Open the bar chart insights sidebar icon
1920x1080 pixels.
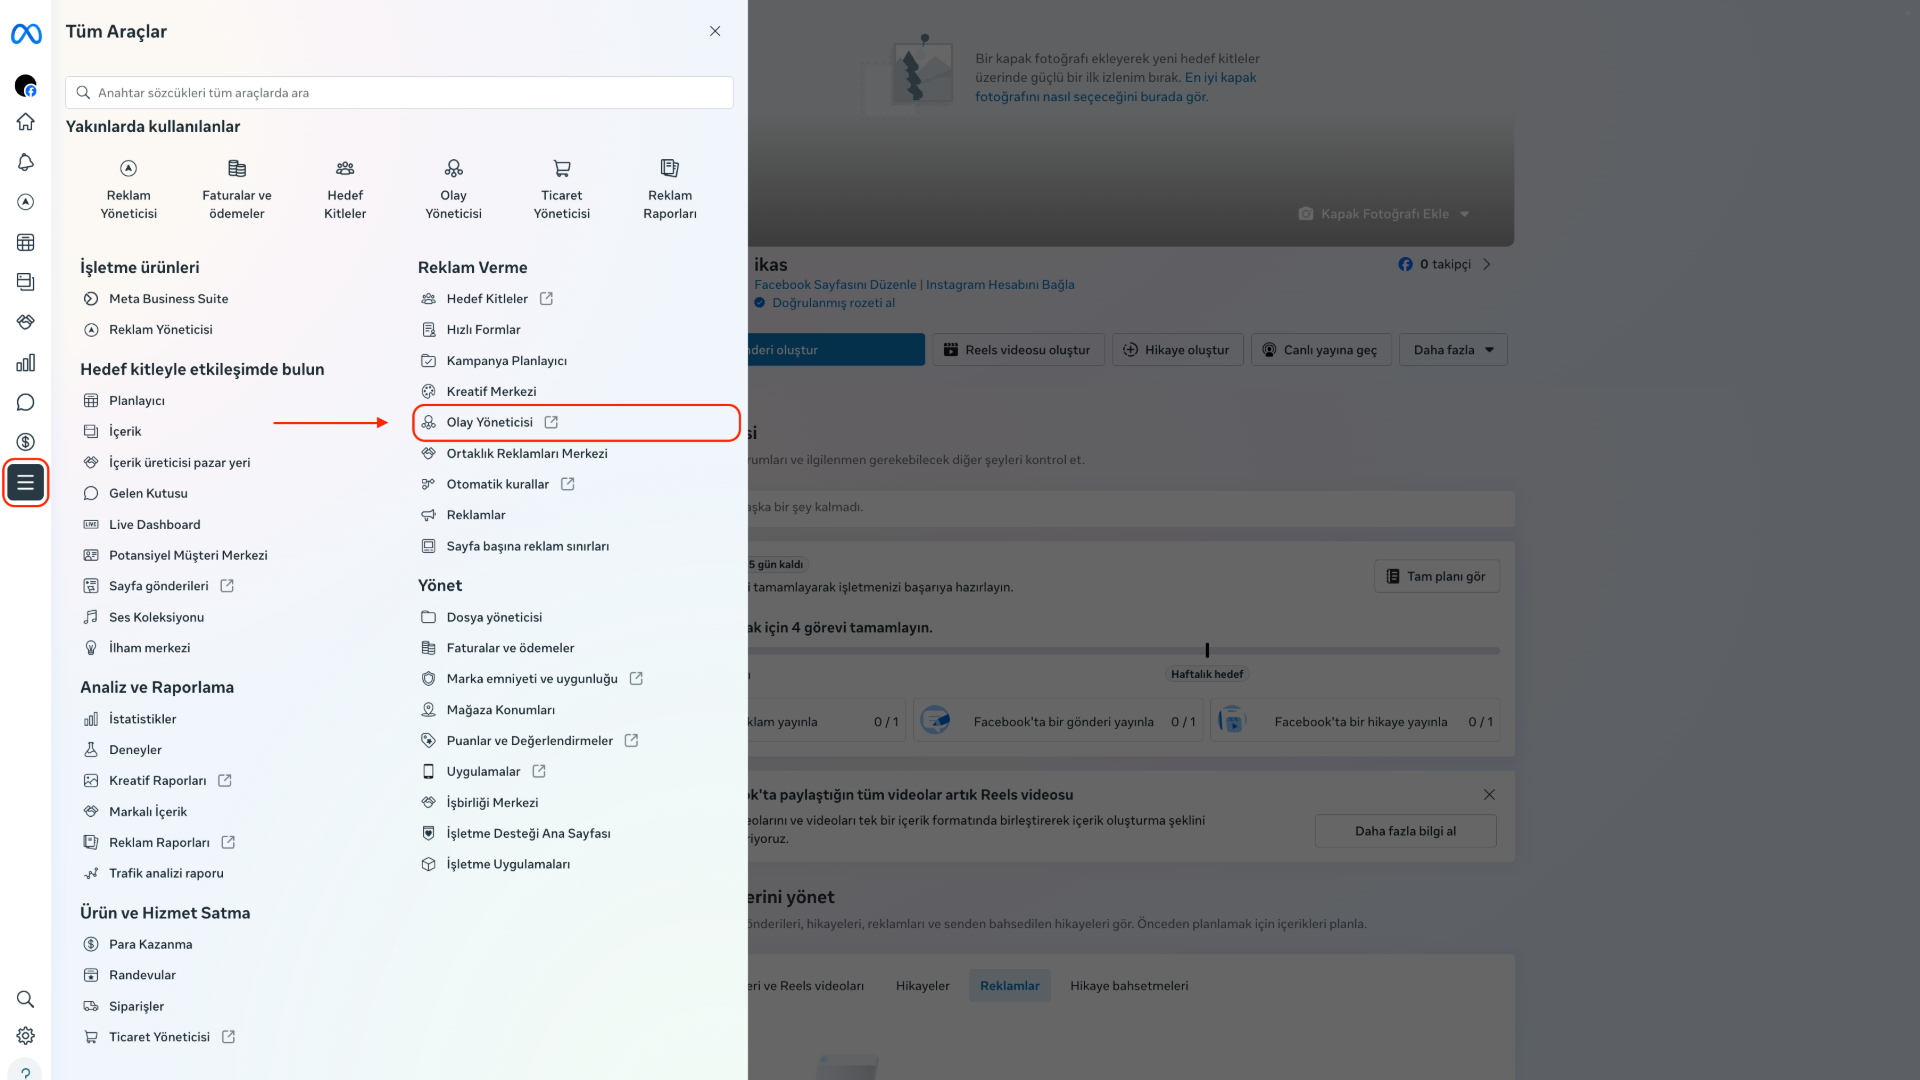click(x=26, y=362)
